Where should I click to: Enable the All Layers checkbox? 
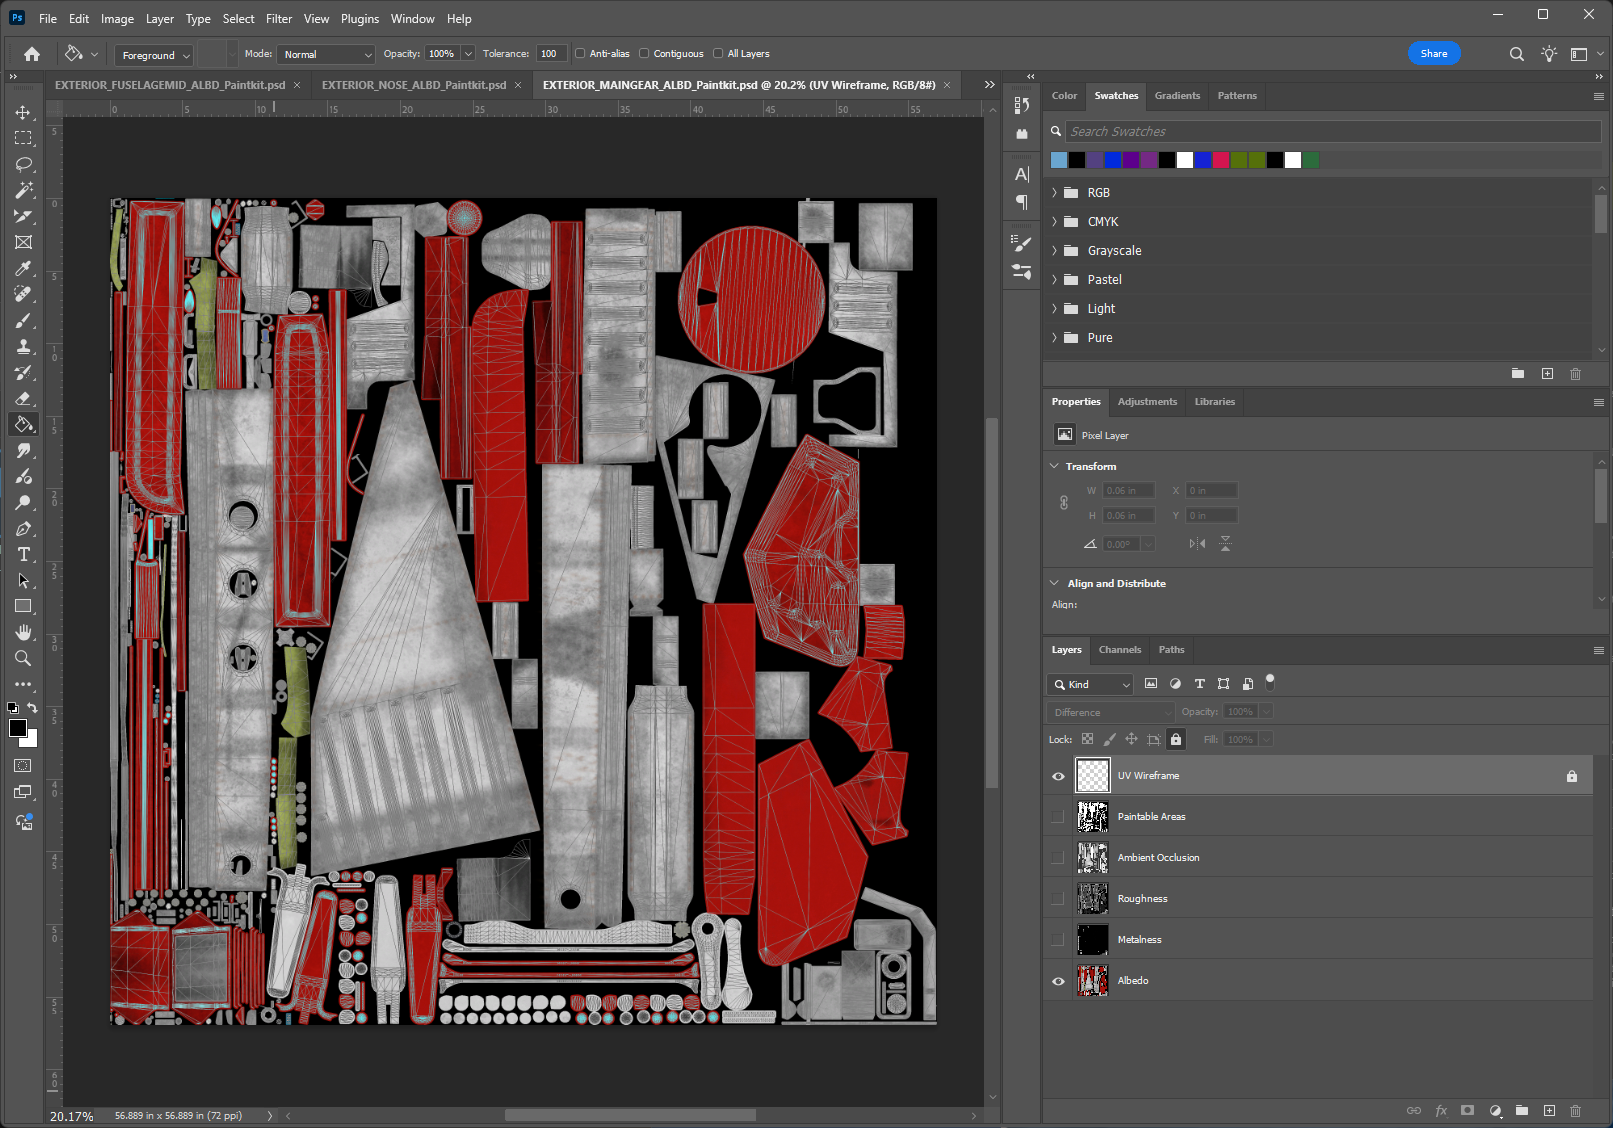pos(718,54)
